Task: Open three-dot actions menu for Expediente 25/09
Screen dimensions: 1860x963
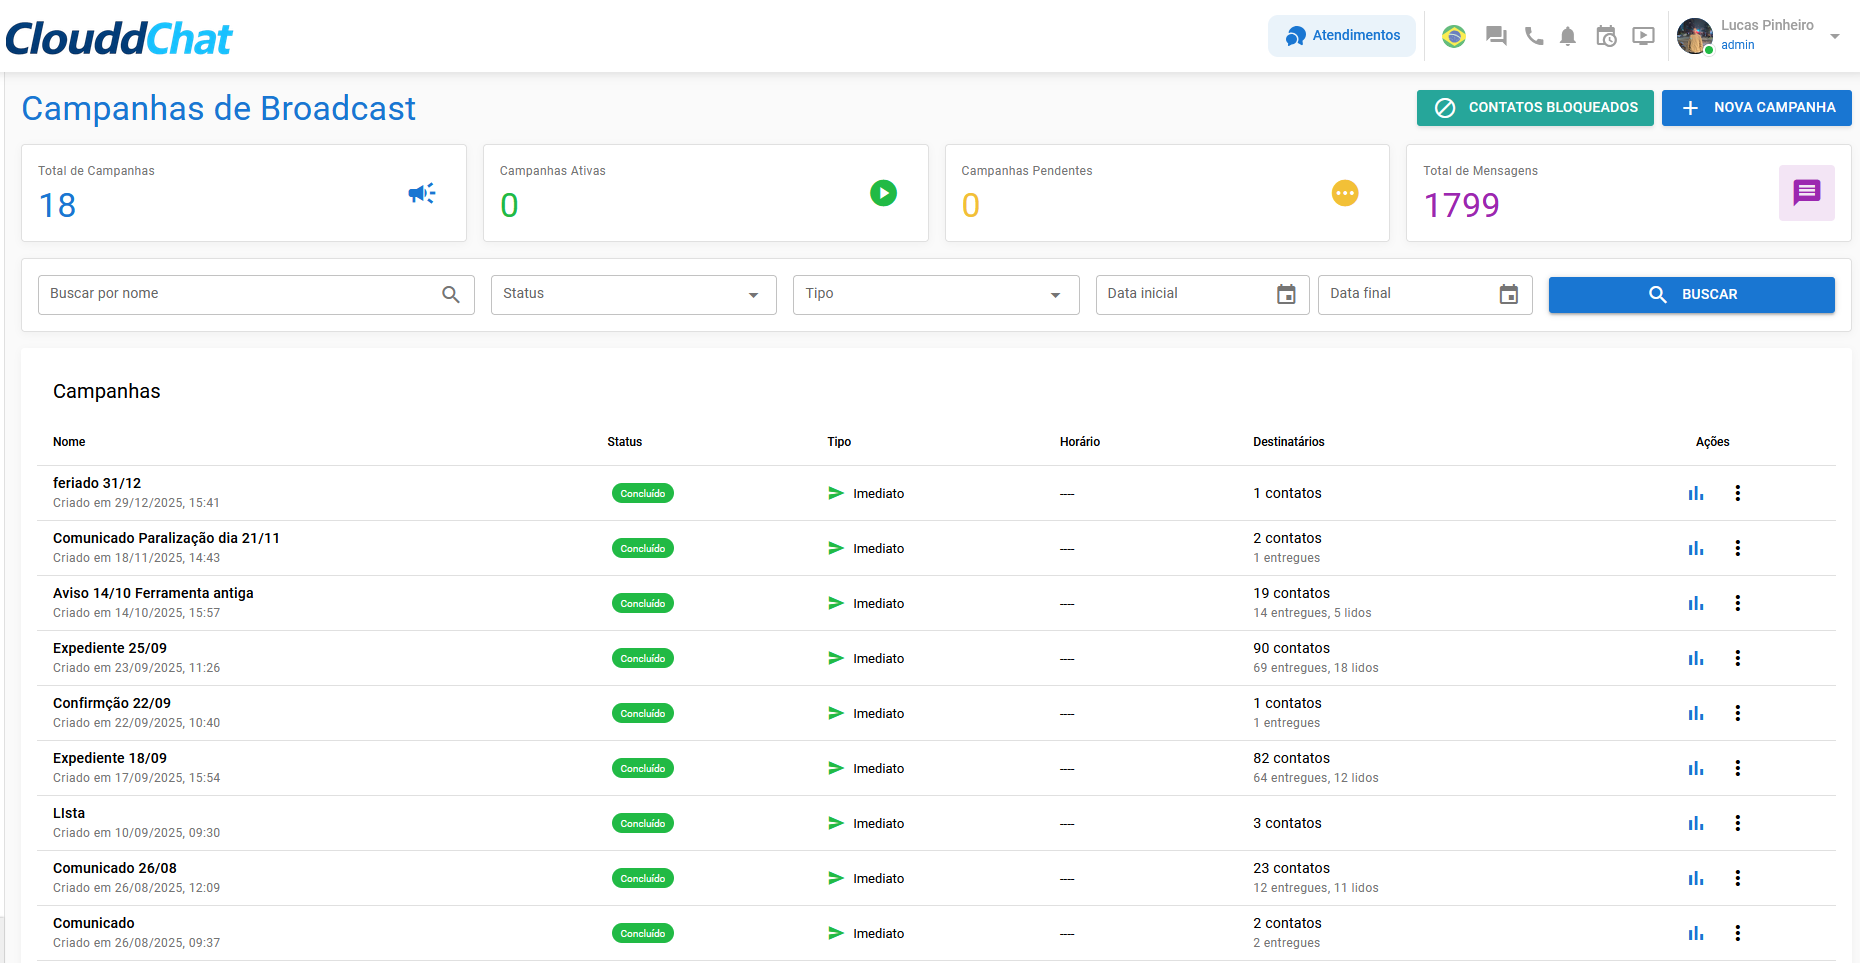Action: click(x=1738, y=658)
